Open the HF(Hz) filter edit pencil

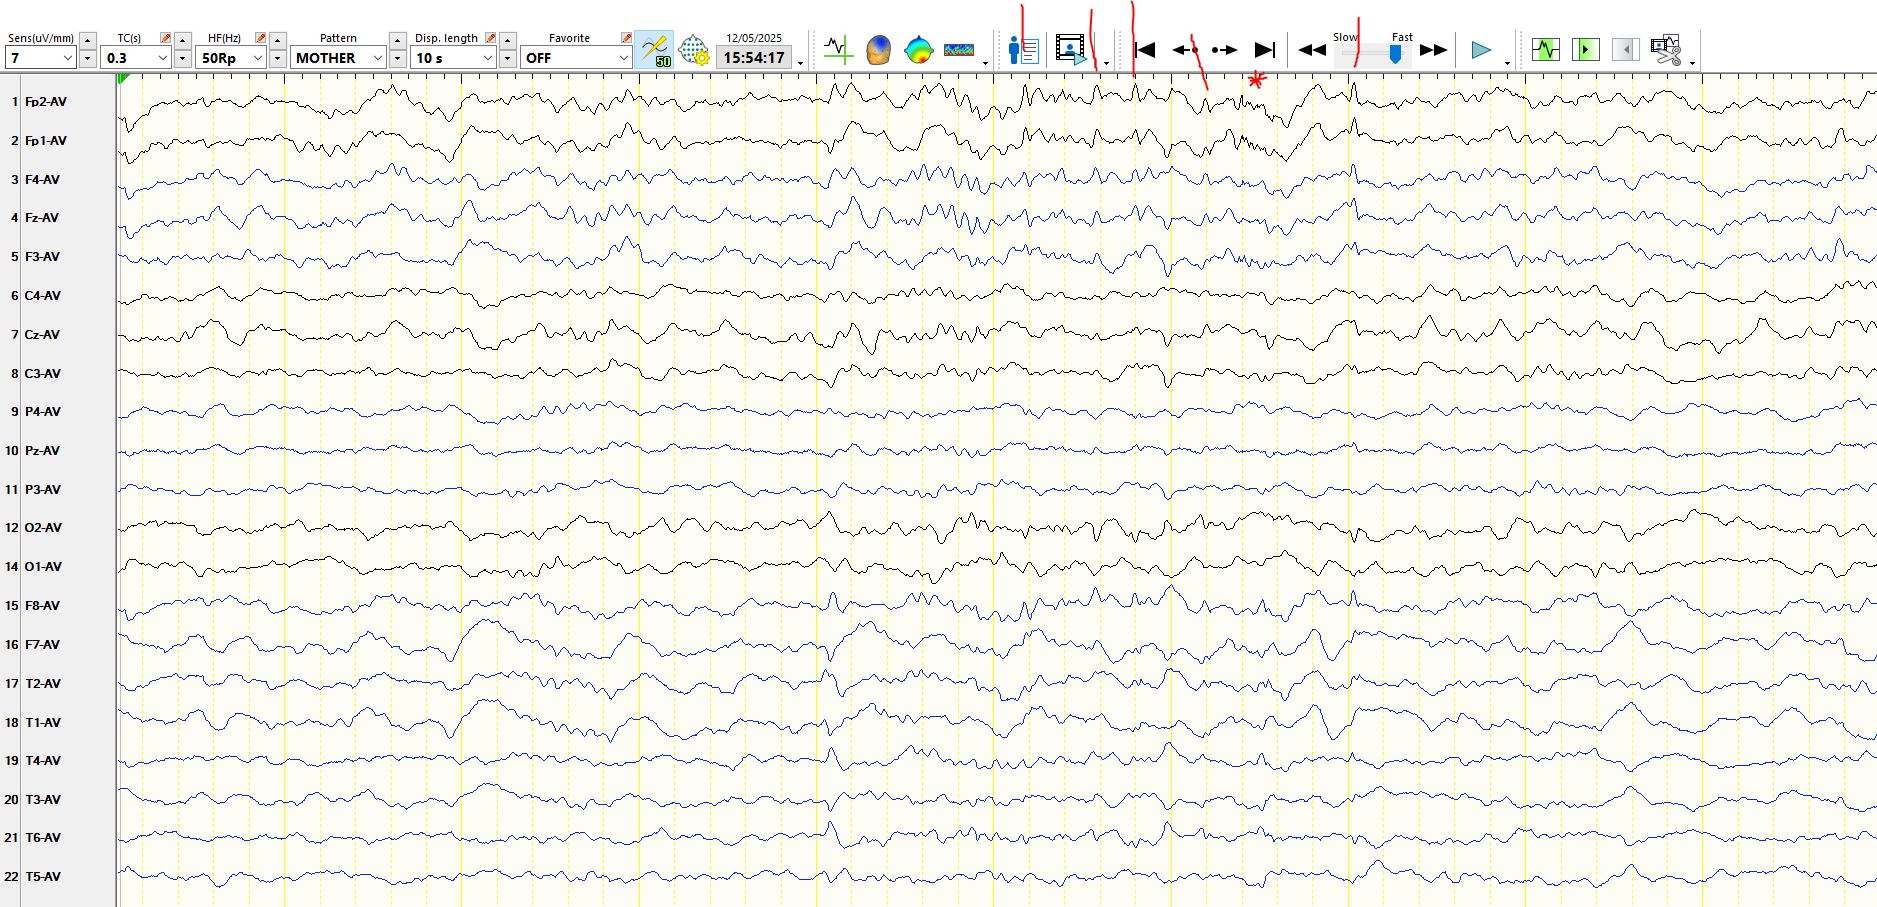[x=261, y=38]
